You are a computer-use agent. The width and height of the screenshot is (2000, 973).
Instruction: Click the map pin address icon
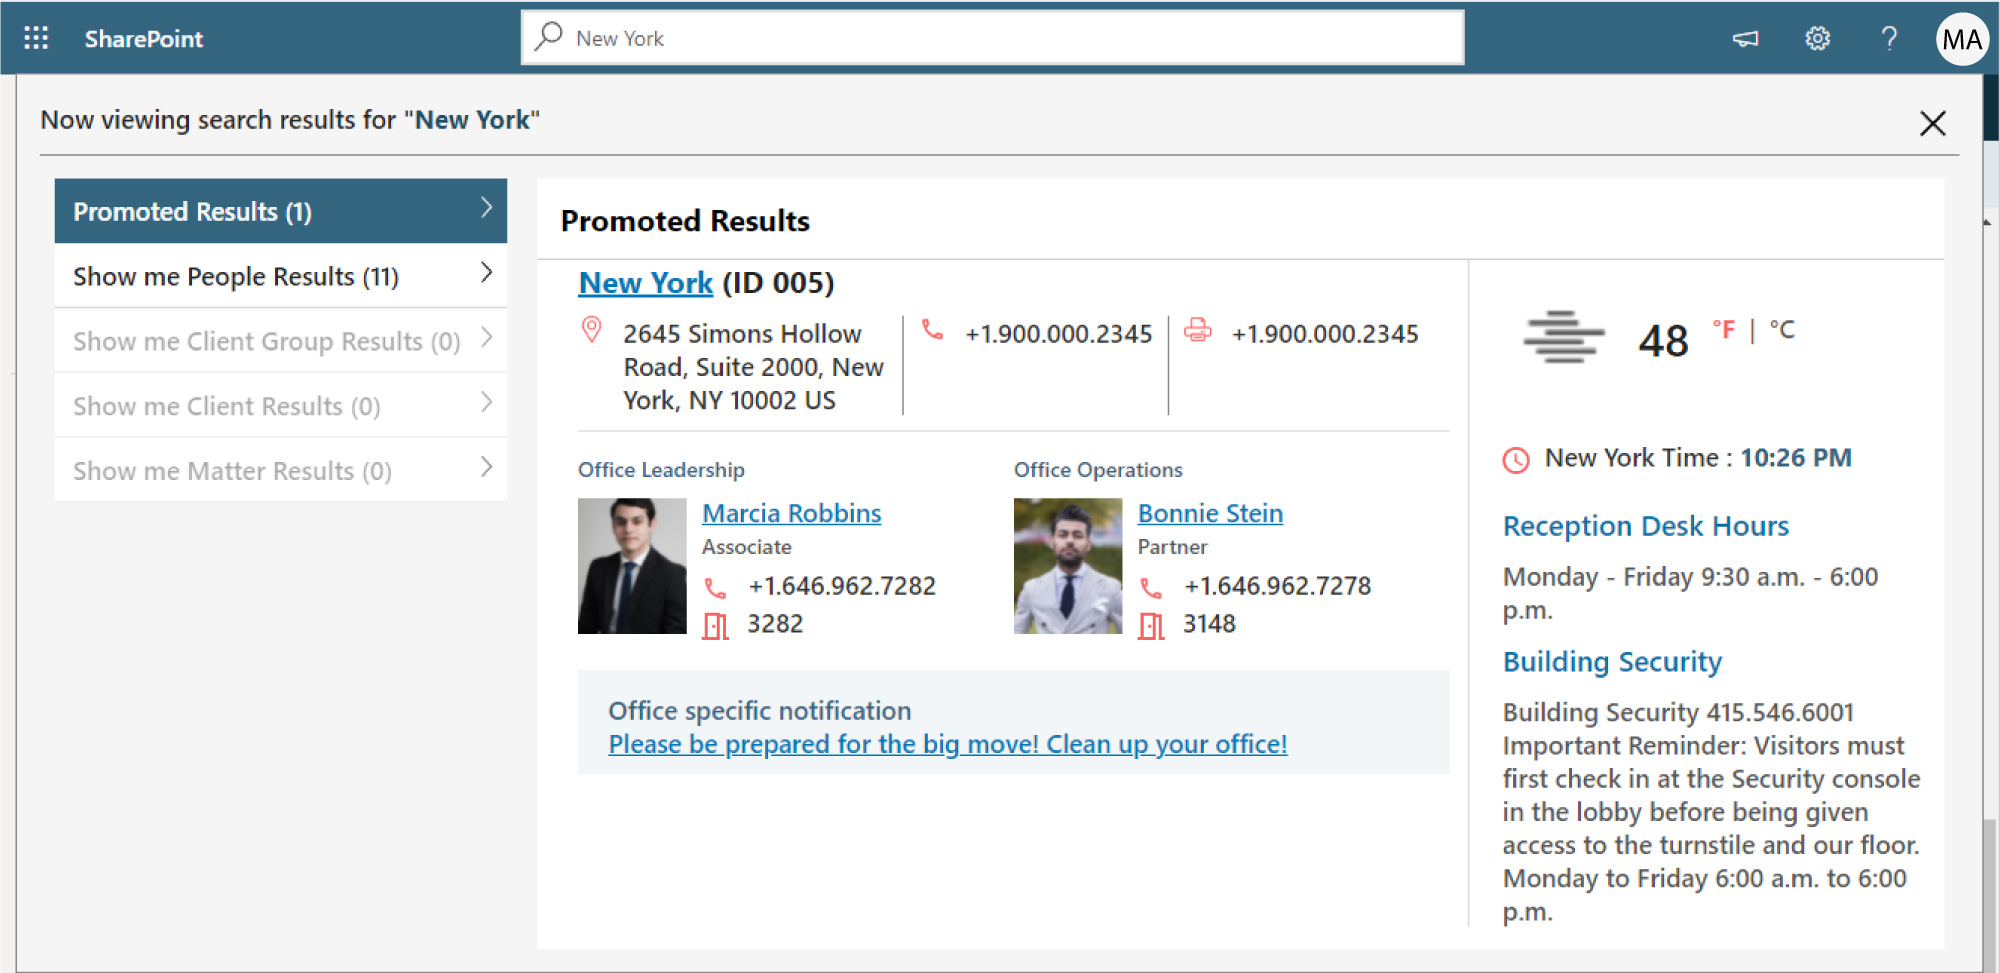tap(592, 330)
